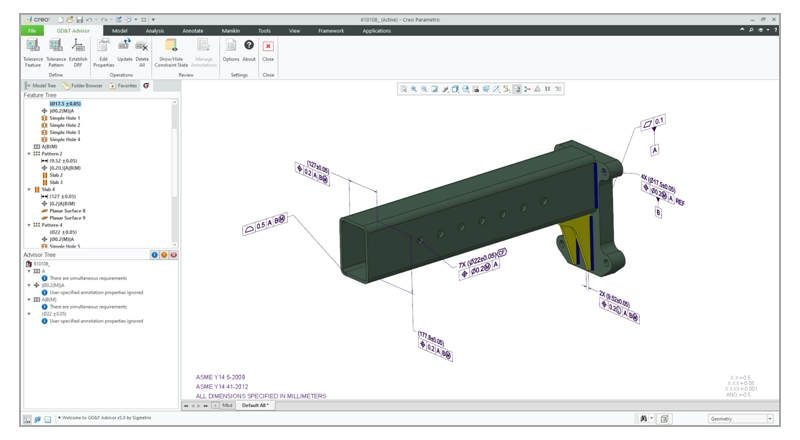Viewport: 800px width, 440px height.
Task: Open the Geometry selection filter dropdown
Action: [x=740, y=419]
